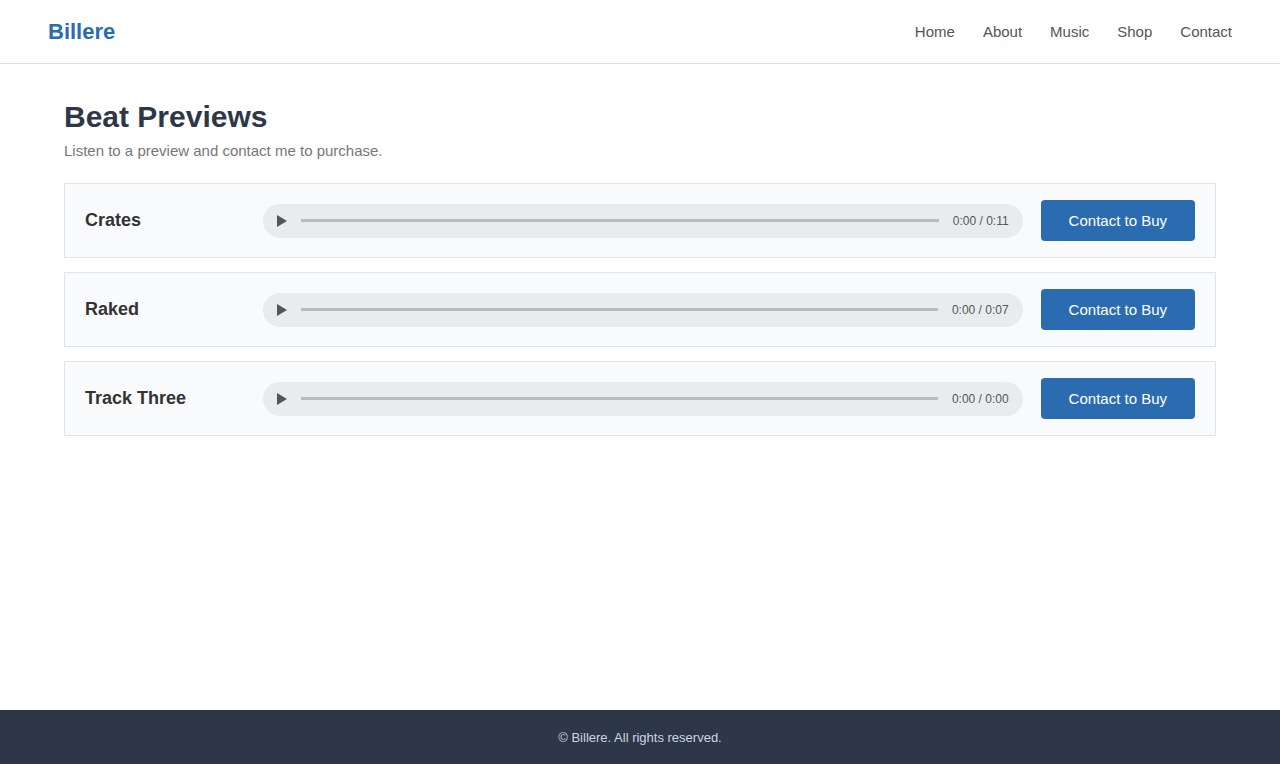The height and width of the screenshot is (764, 1280).
Task: Click the 0:00 / 0:11 time readout
Action: (980, 221)
